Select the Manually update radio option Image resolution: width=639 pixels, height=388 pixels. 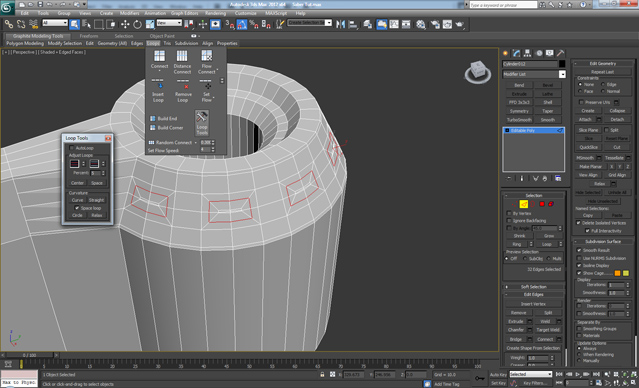tap(579, 361)
